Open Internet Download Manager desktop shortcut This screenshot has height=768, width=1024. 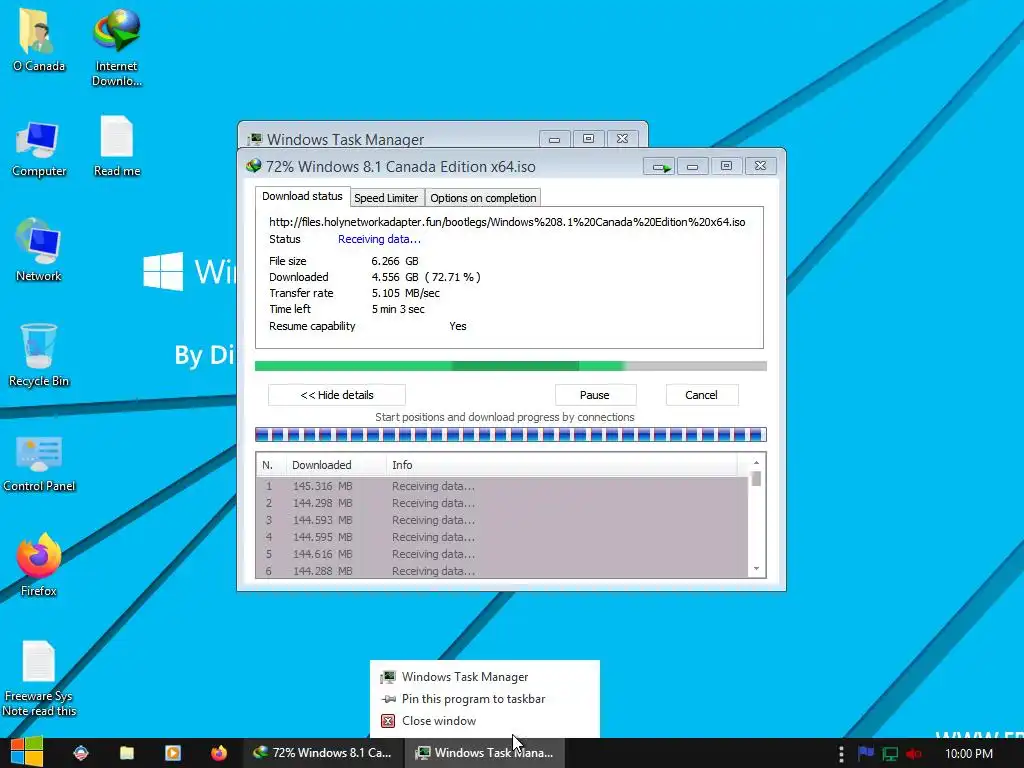click(x=116, y=47)
